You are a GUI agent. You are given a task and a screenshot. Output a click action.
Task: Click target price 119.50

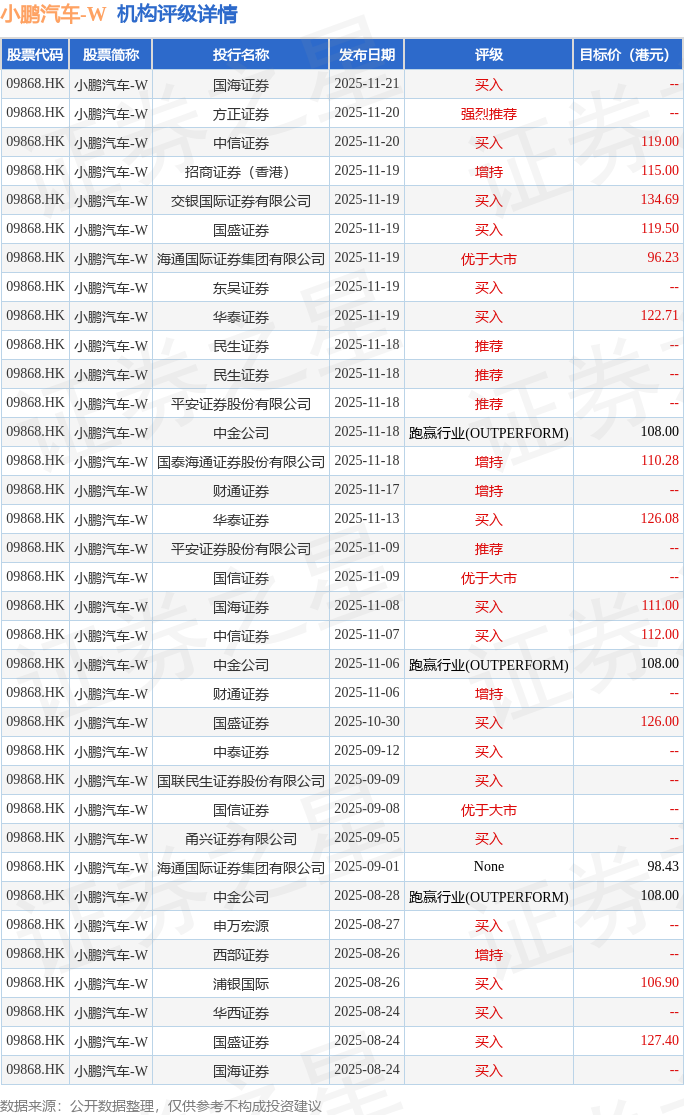pyautogui.click(x=660, y=229)
